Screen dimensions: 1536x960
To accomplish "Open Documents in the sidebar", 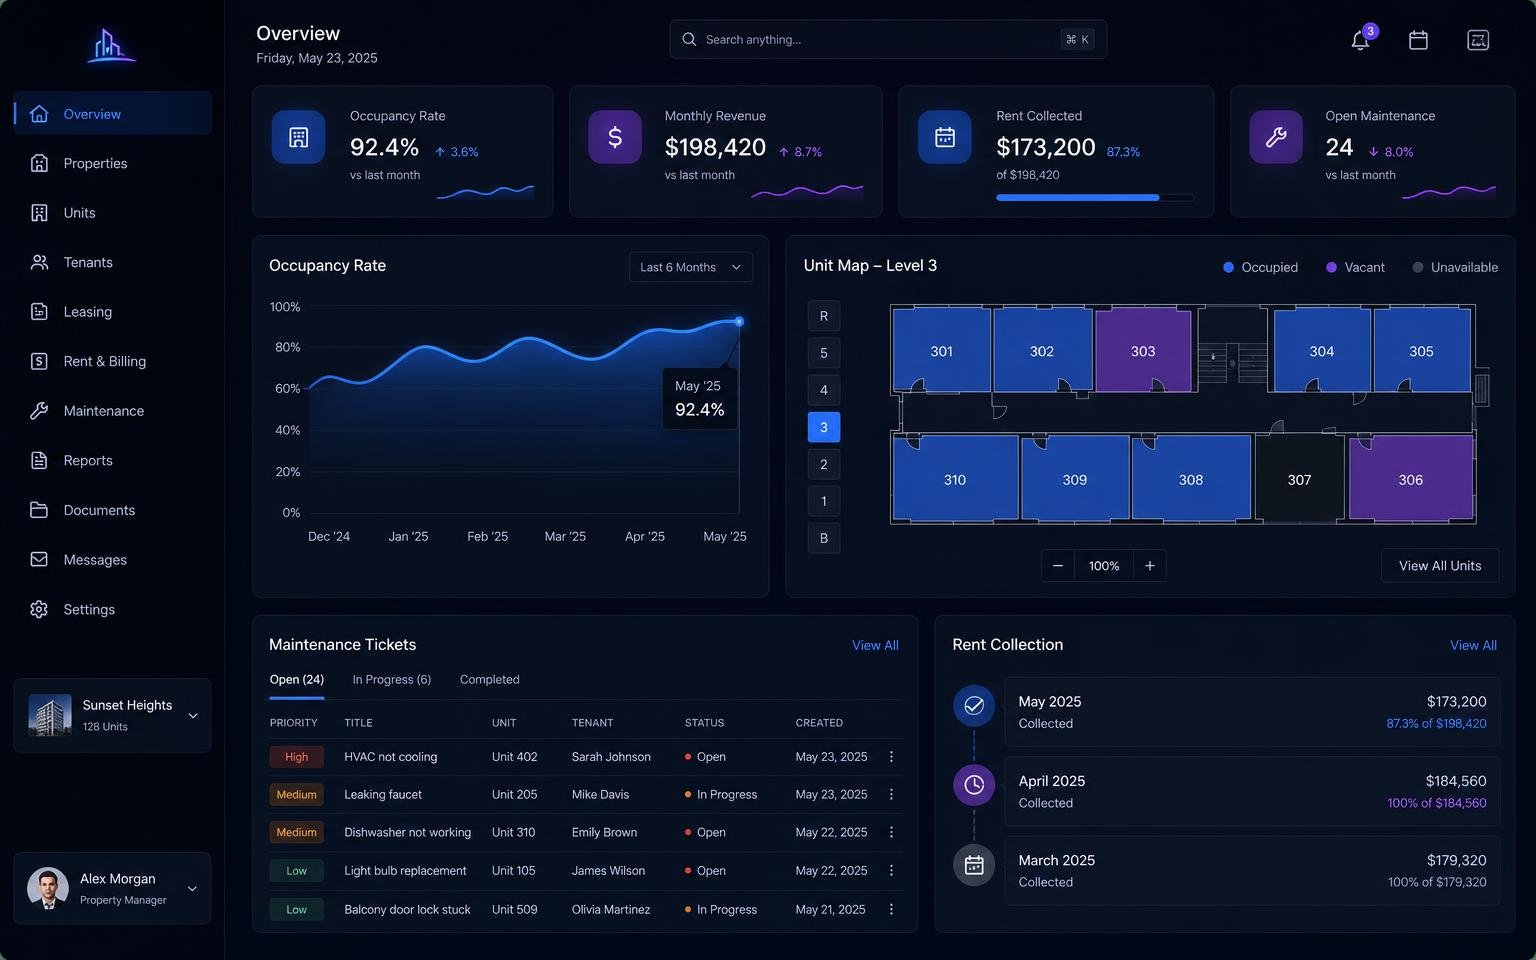I will 113,510.
